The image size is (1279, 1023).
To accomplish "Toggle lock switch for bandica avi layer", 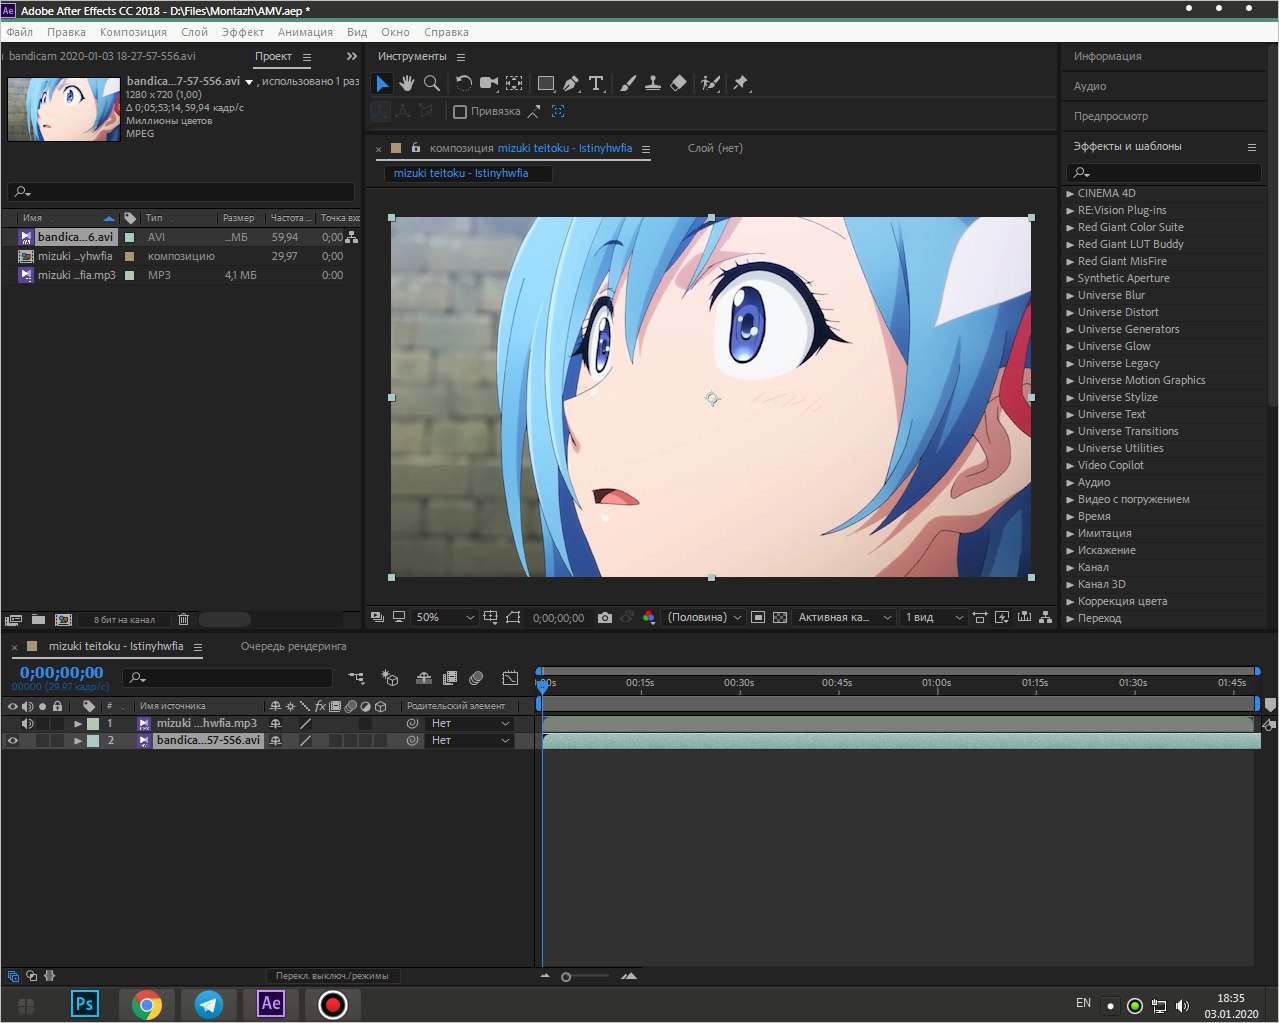I will 57,741.
